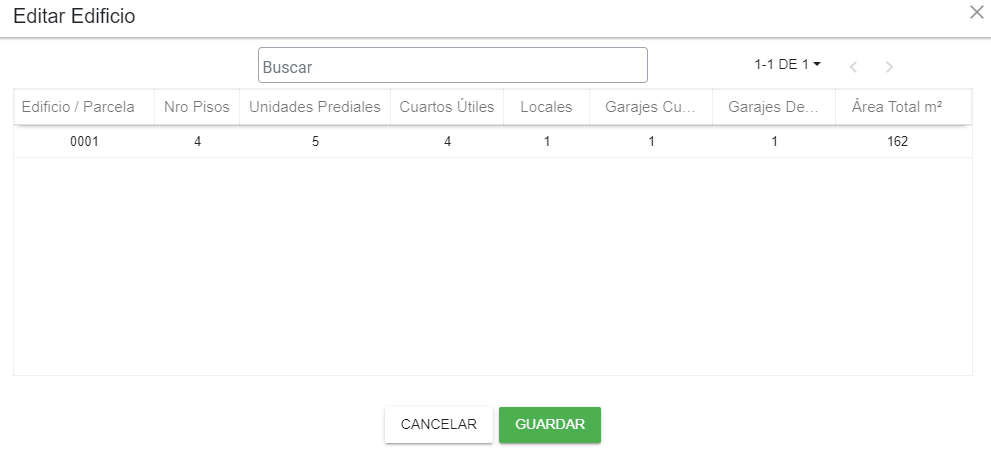
Task: Click the Buscar search field
Action: [x=452, y=66]
